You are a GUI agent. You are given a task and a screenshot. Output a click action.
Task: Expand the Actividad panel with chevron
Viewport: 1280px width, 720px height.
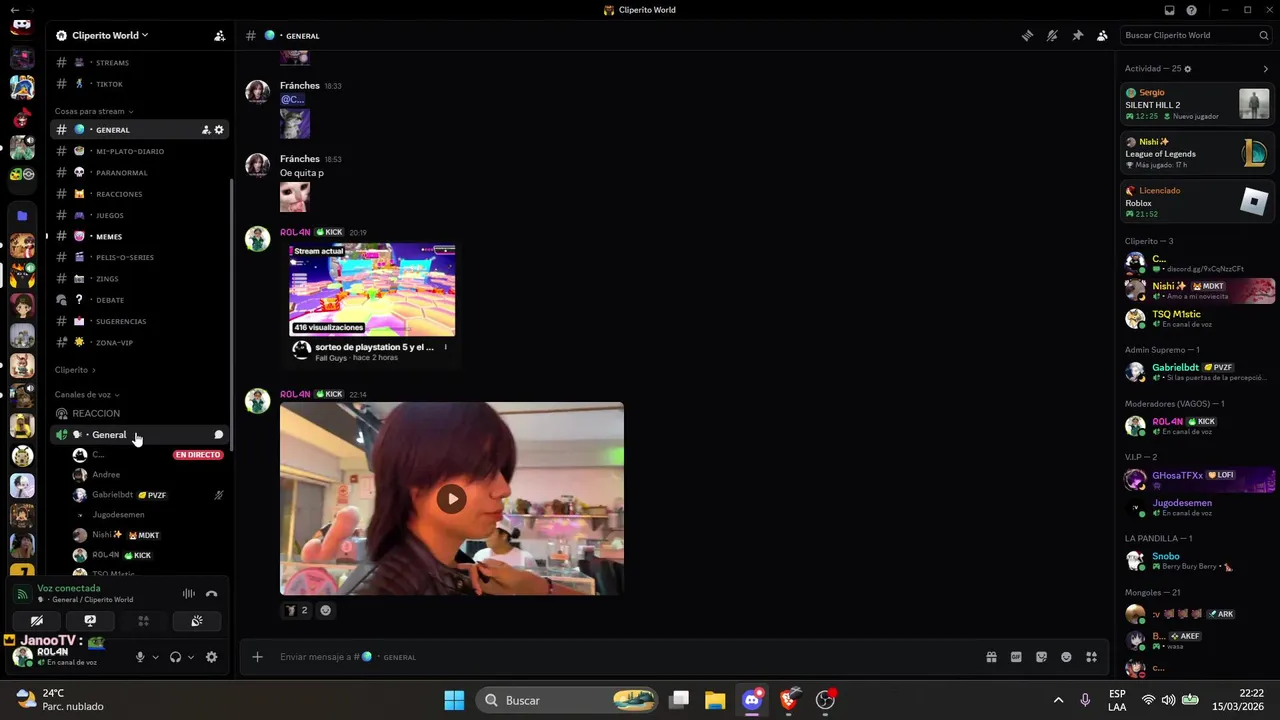click(x=1265, y=69)
